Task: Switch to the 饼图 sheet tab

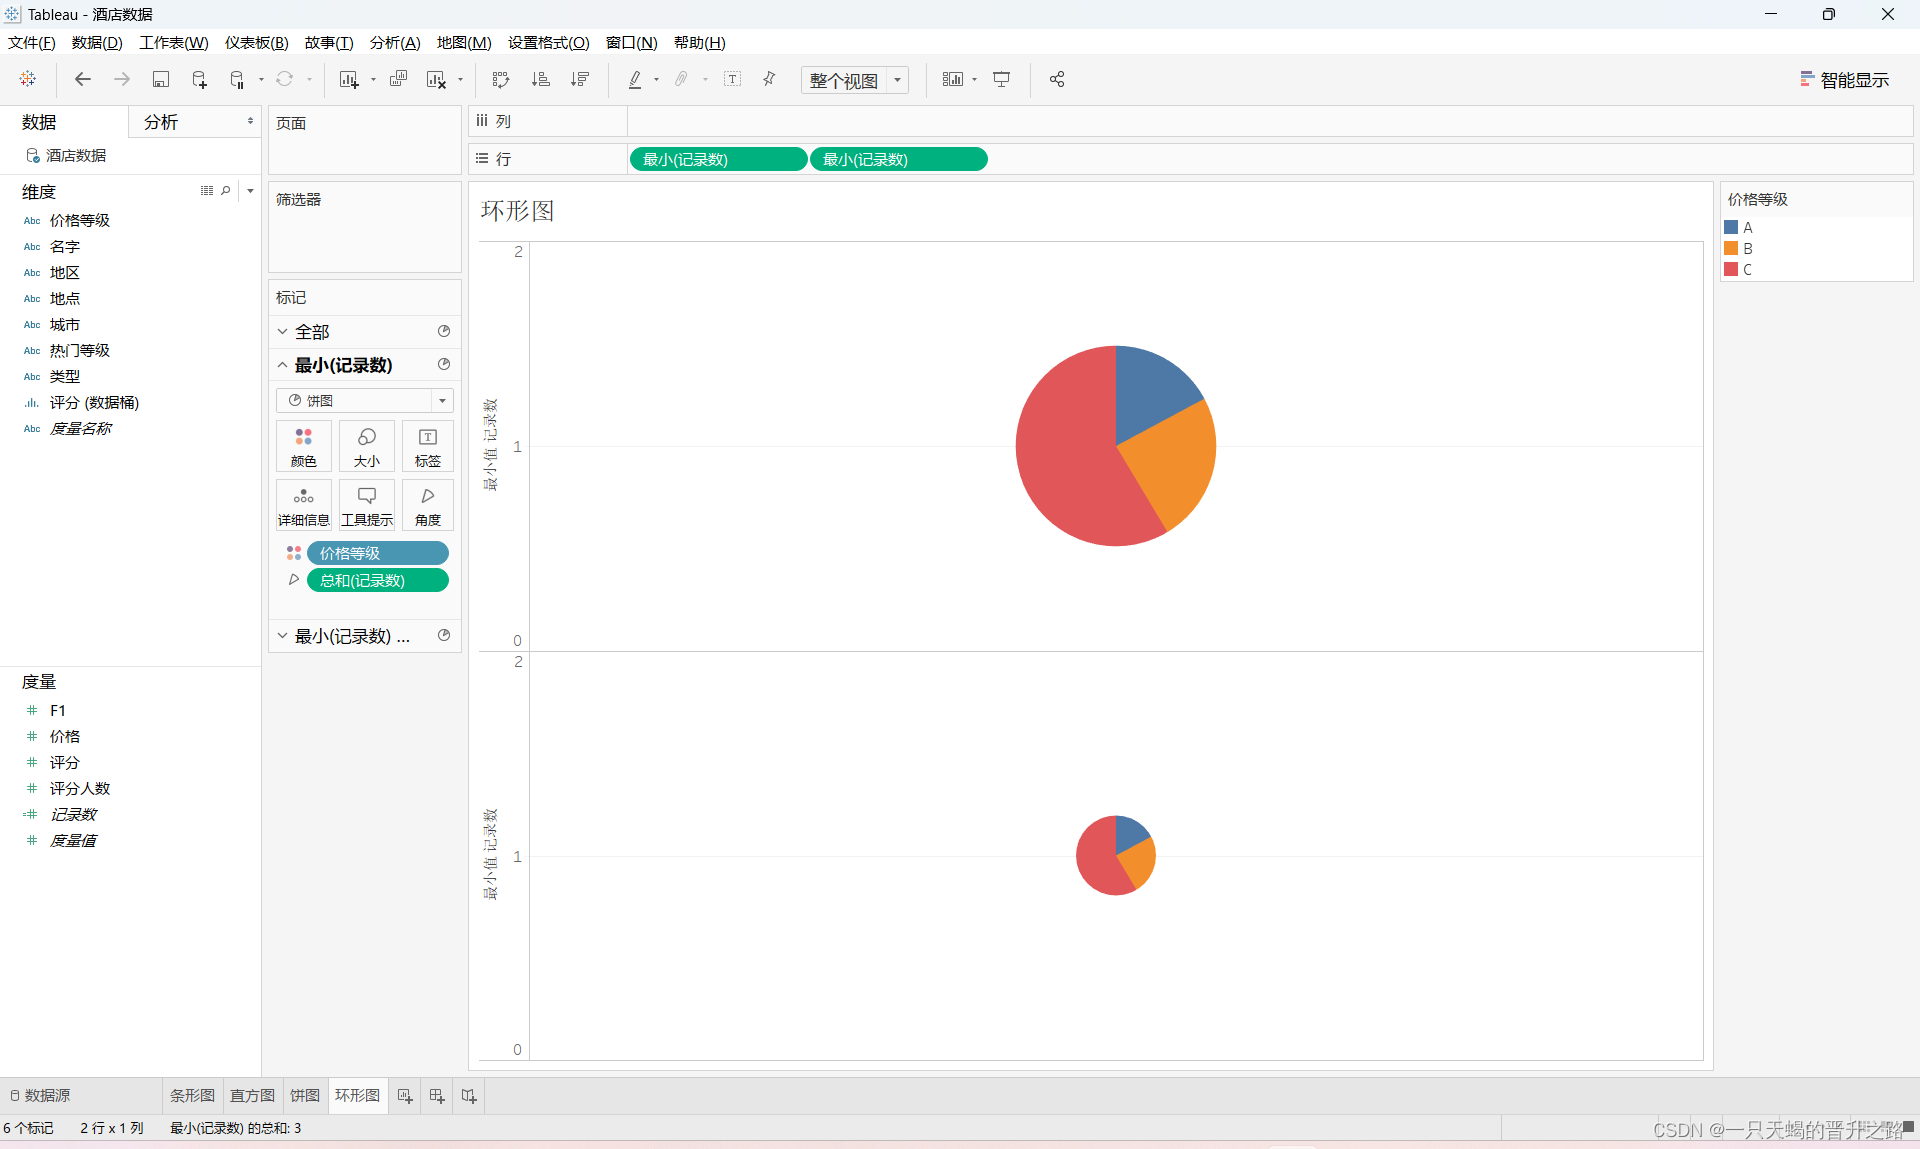Action: coord(305,1096)
